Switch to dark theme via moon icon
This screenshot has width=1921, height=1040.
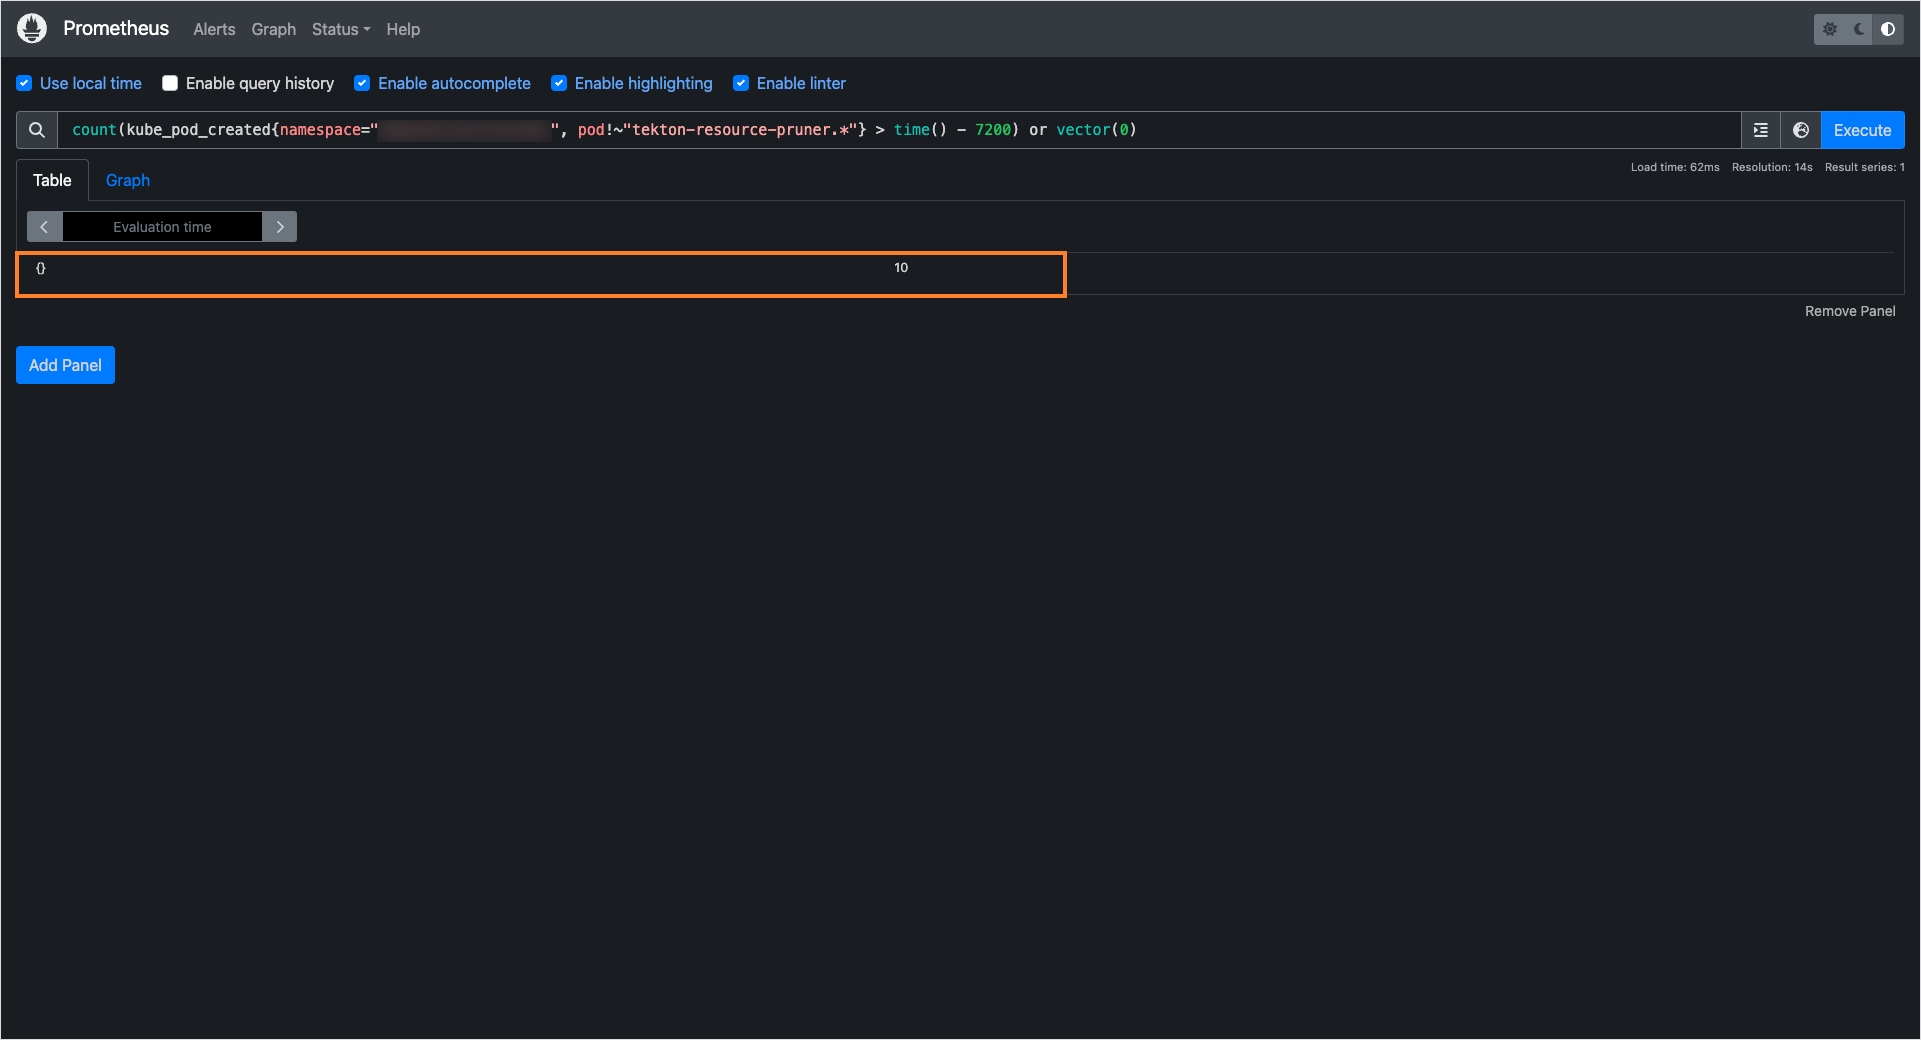pos(1858,29)
